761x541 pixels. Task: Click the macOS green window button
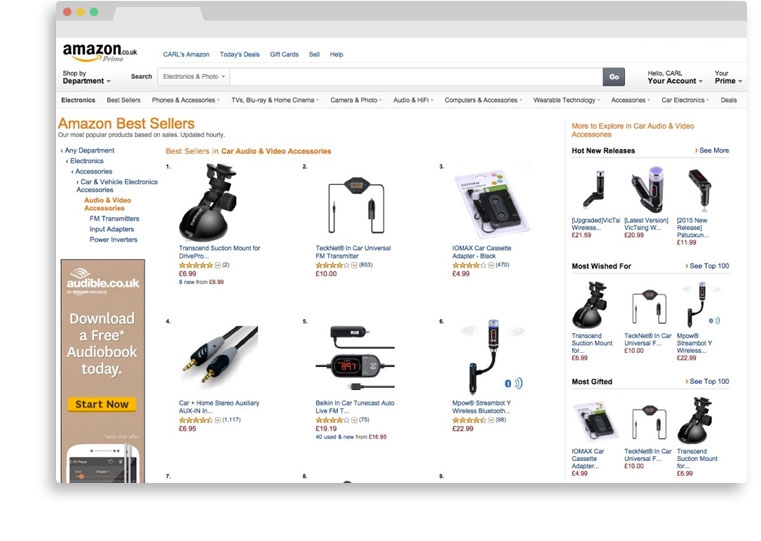pos(94,12)
